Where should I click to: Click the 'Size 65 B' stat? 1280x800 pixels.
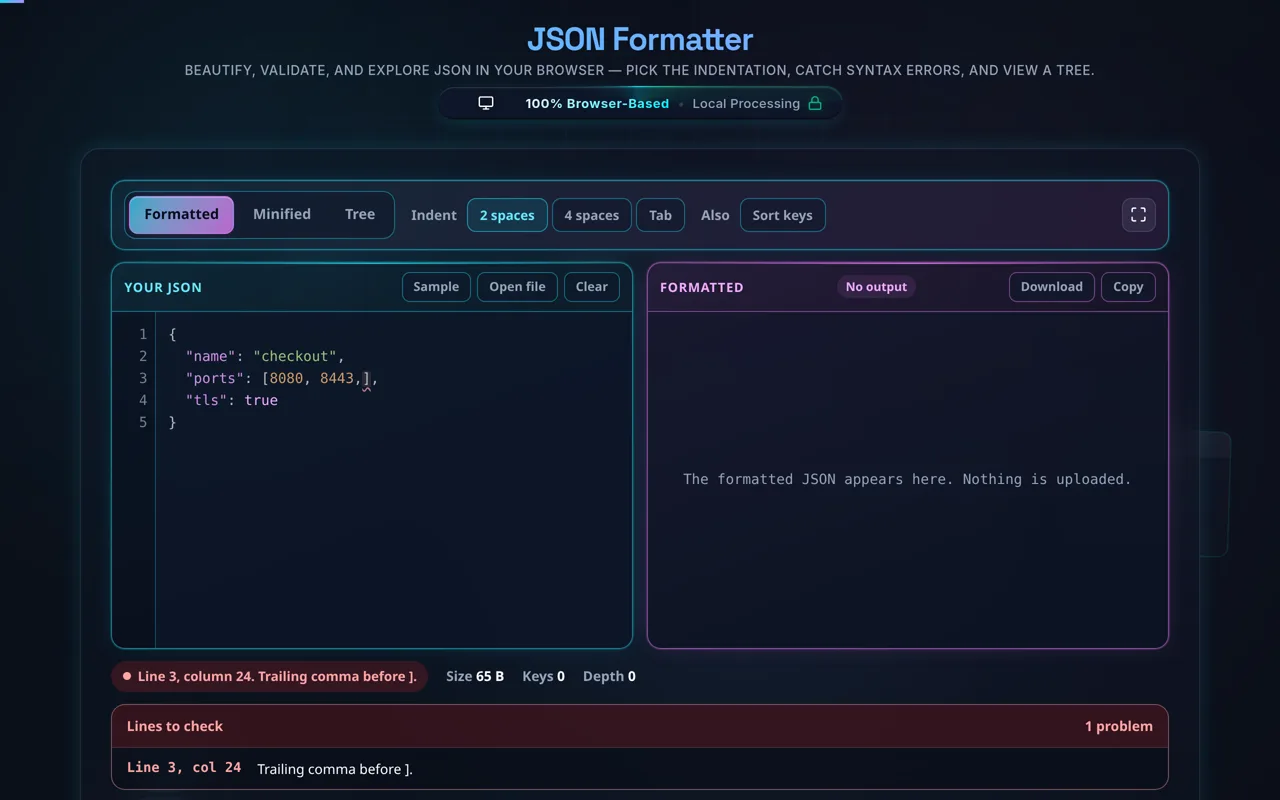[475, 677]
